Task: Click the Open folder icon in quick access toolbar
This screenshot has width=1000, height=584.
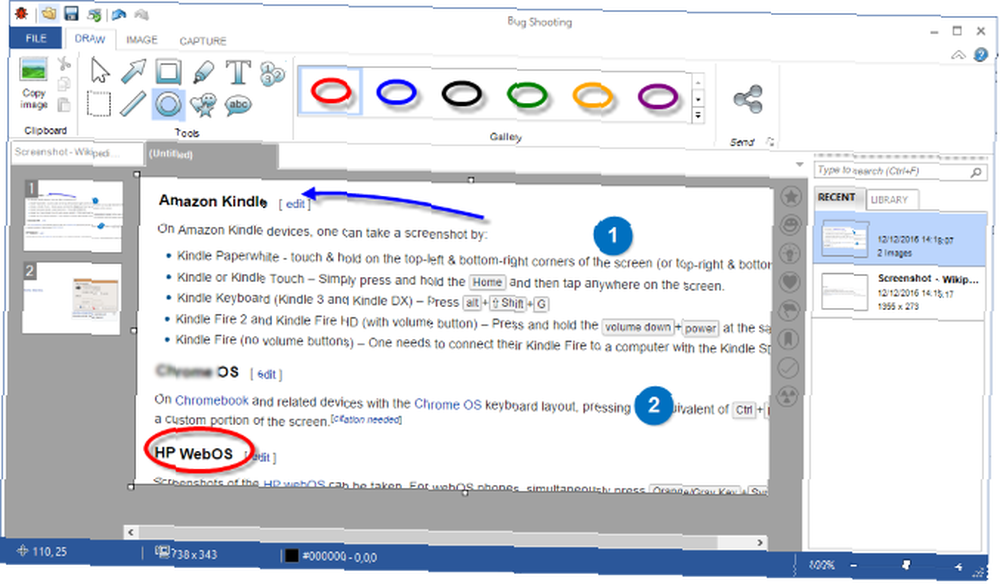Action: pyautogui.click(x=48, y=13)
